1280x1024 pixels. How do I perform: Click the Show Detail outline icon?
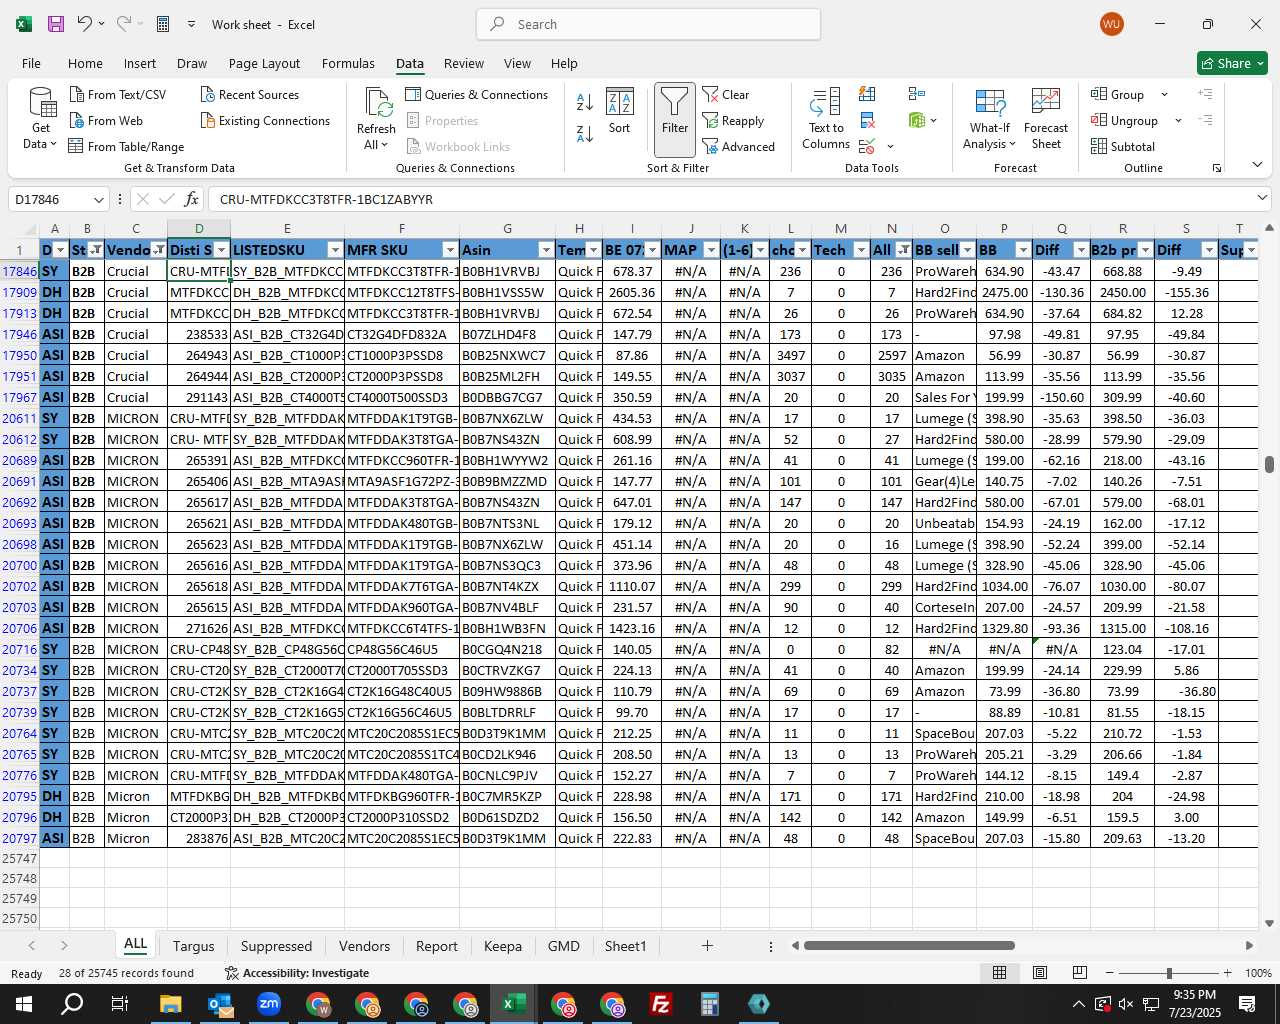pyautogui.click(x=1205, y=94)
